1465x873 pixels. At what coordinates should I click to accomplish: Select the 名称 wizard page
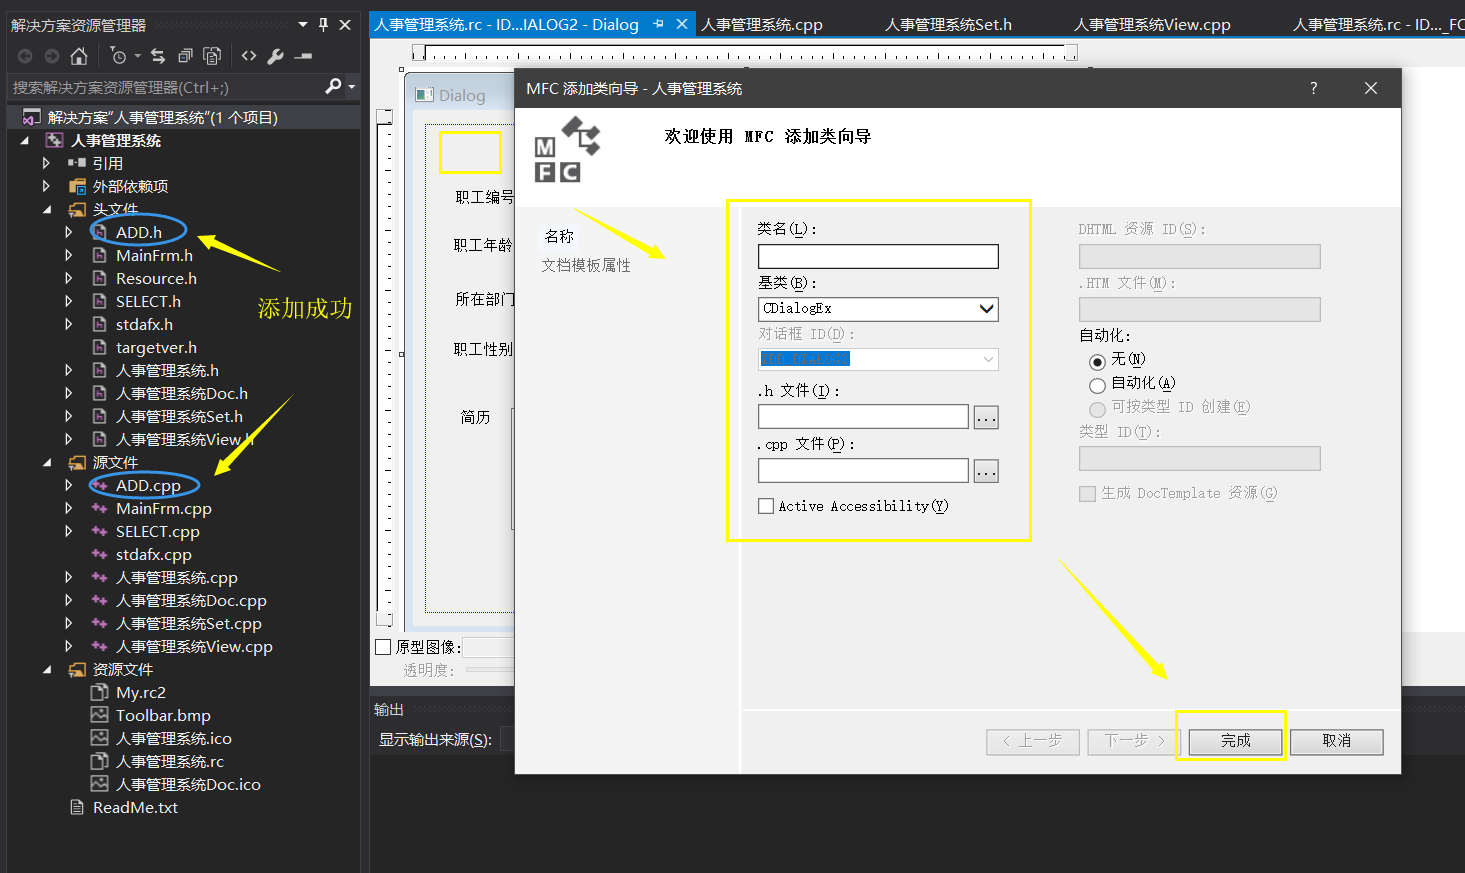559,236
